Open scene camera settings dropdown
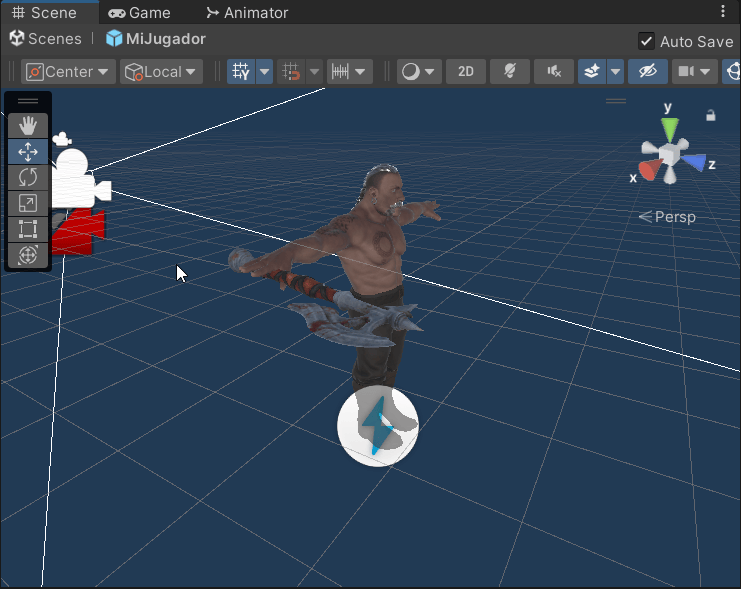Image resolution: width=741 pixels, height=589 pixels. 694,72
